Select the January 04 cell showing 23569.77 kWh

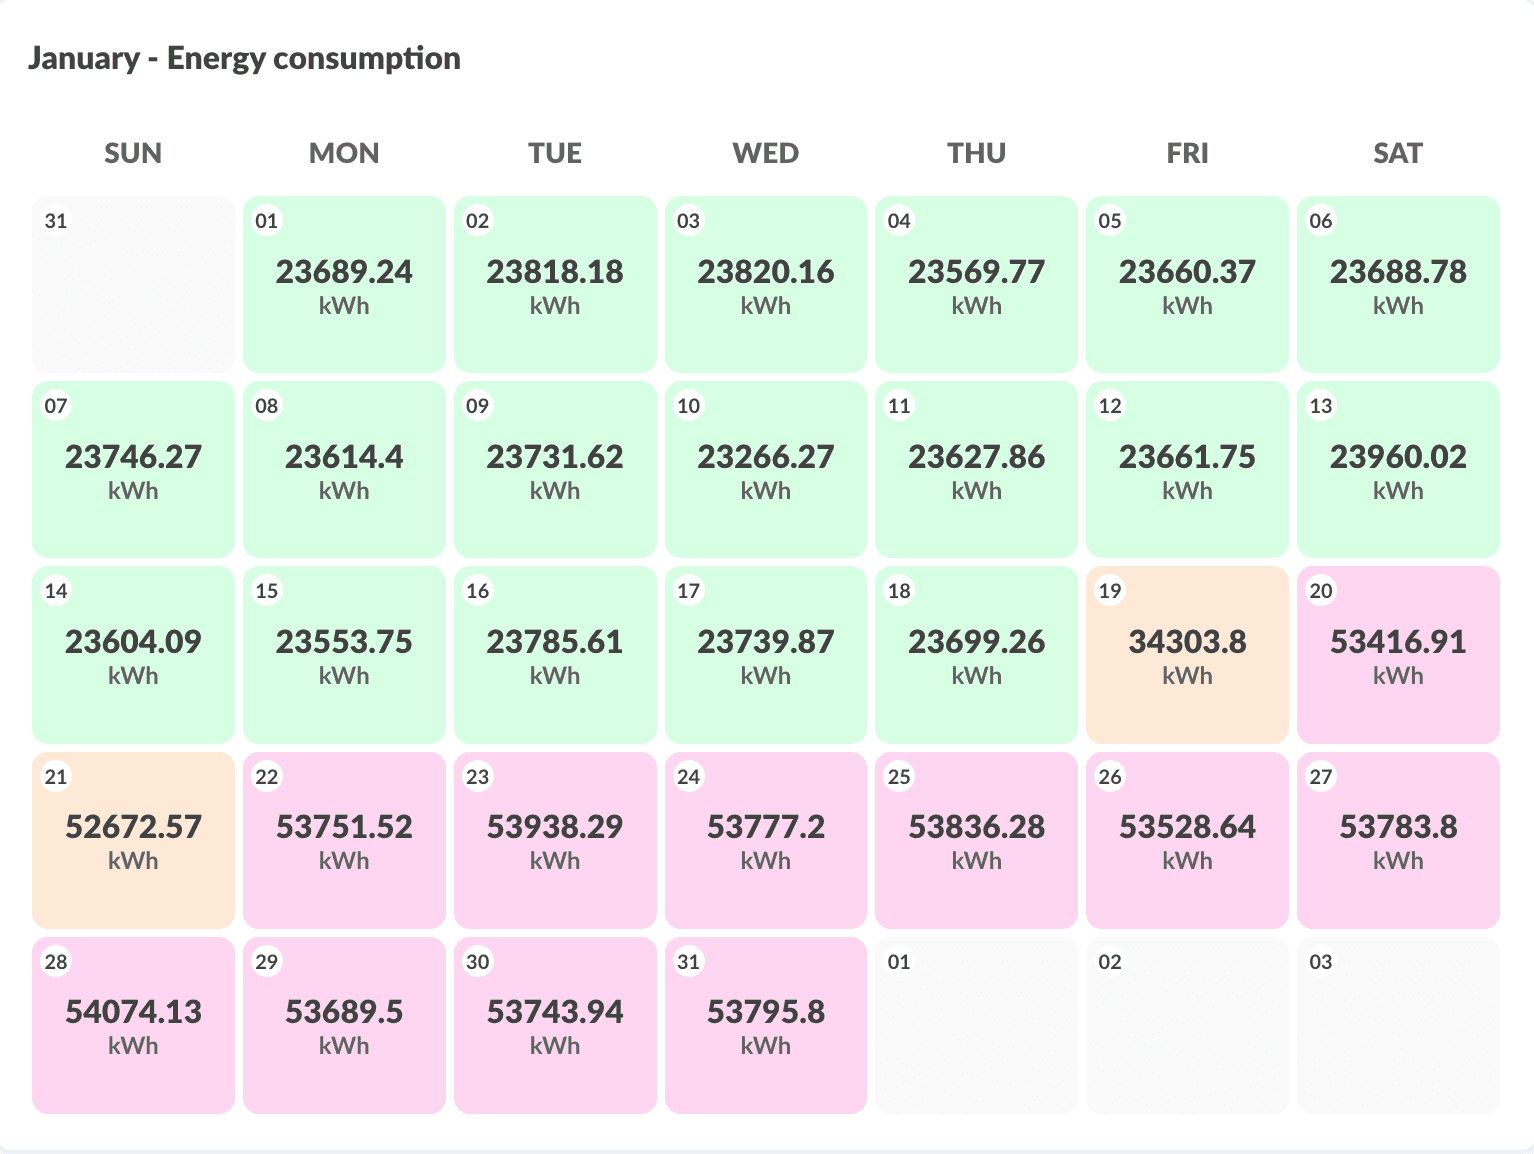coord(976,285)
